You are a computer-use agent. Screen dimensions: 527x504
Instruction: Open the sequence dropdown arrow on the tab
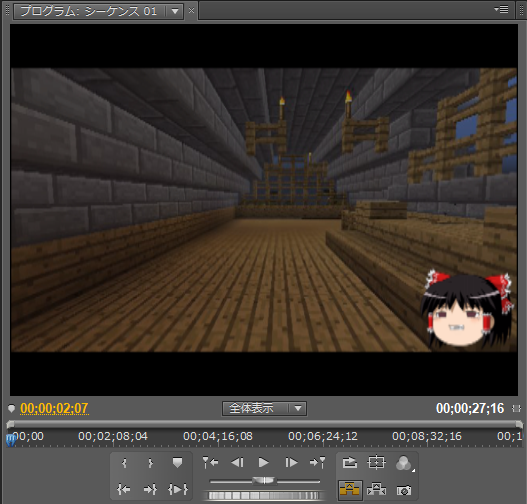tap(175, 11)
